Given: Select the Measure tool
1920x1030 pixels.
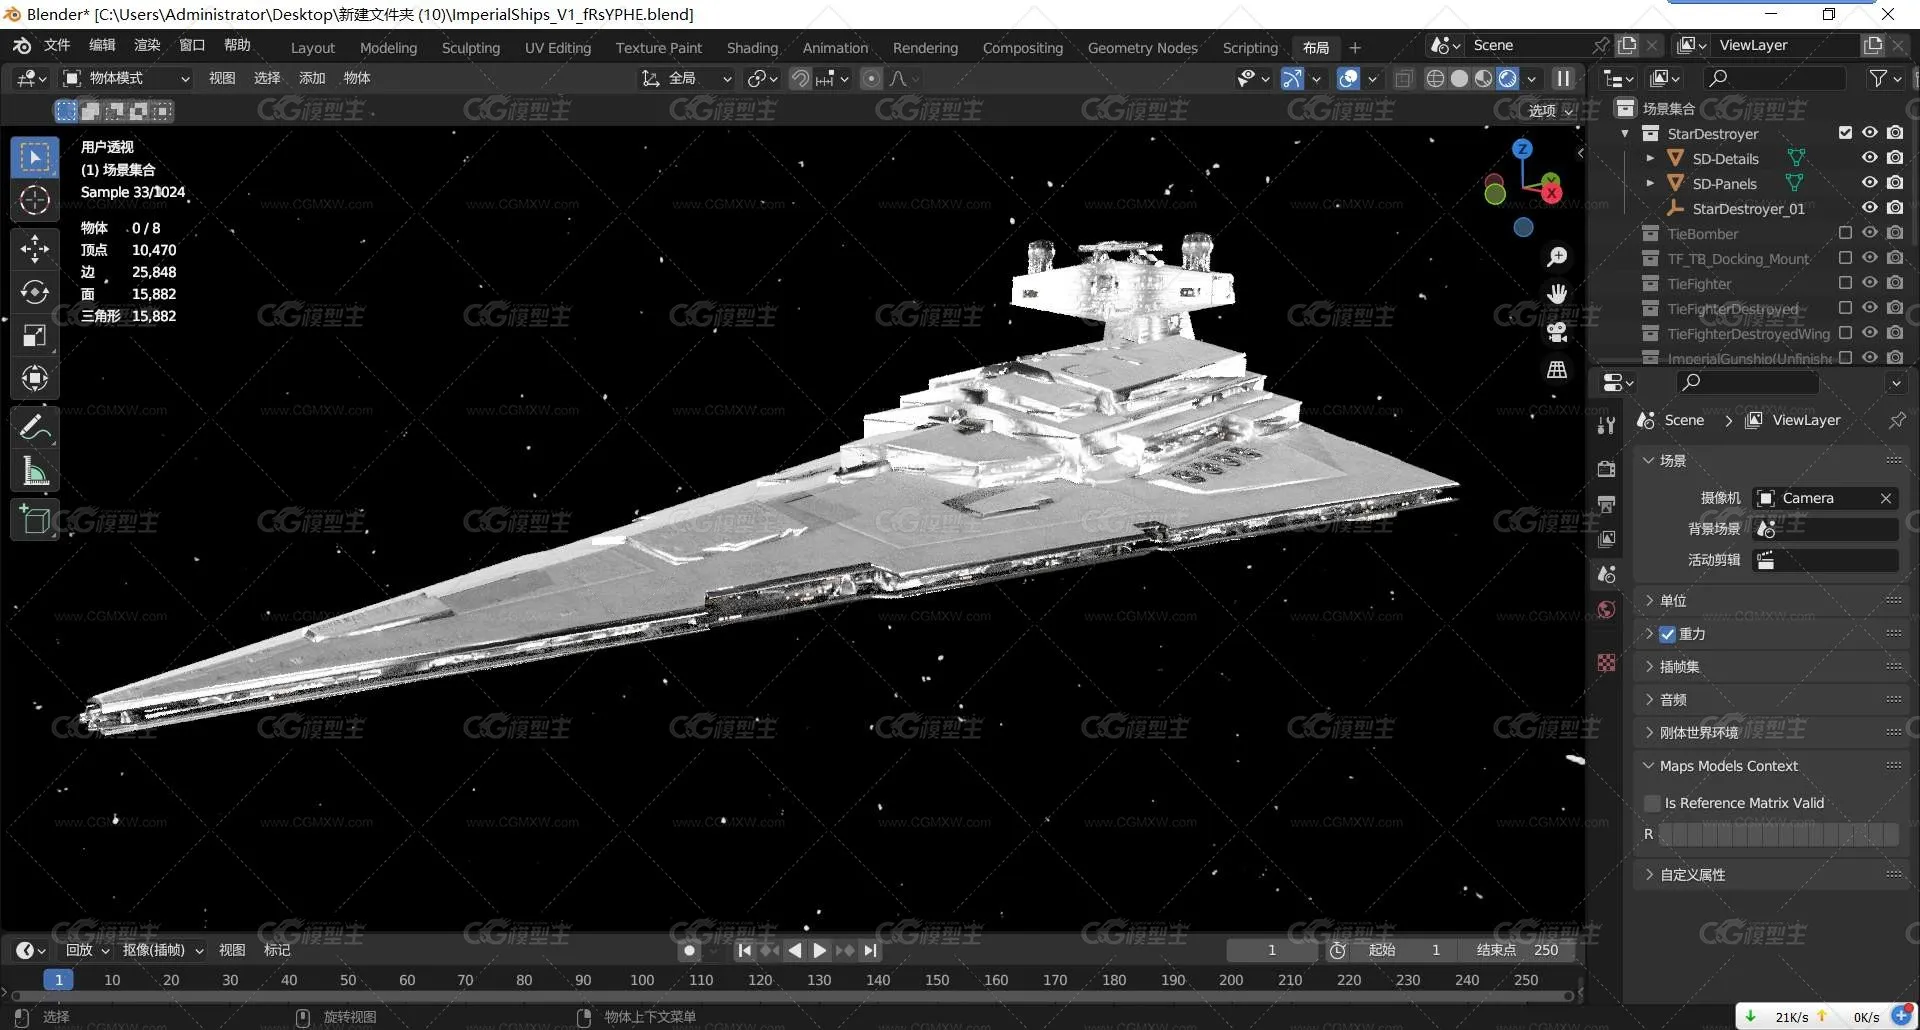Looking at the screenshot, I should (35, 471).
